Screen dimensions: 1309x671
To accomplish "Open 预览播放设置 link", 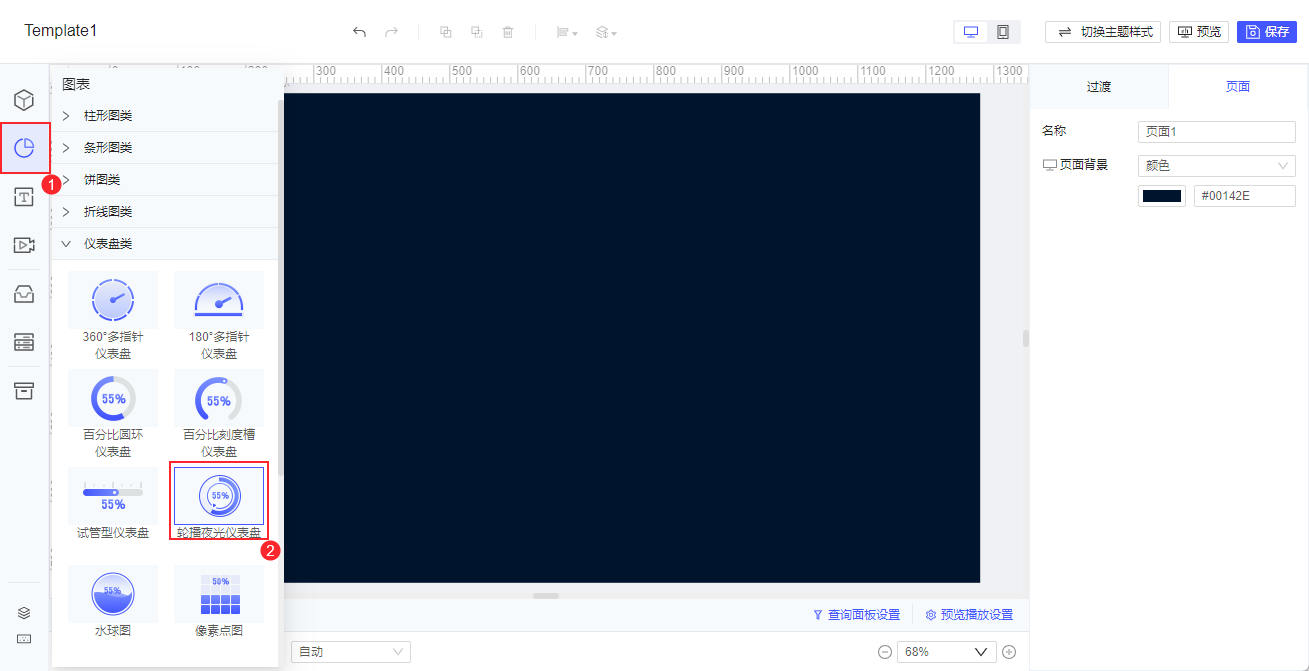I will click(969, 615).
